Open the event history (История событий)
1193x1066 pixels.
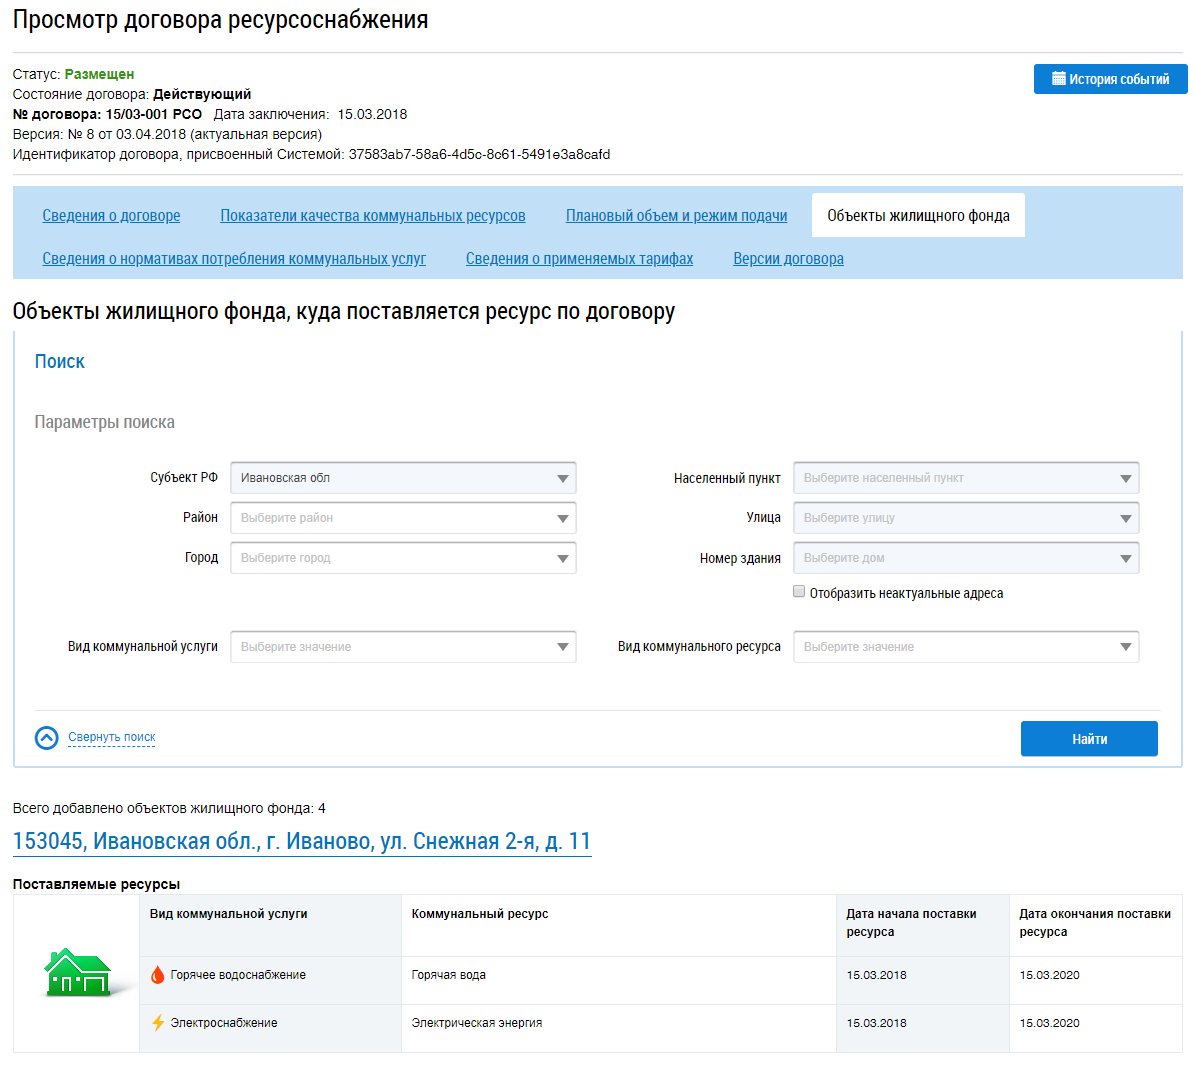pos(1110,79)
